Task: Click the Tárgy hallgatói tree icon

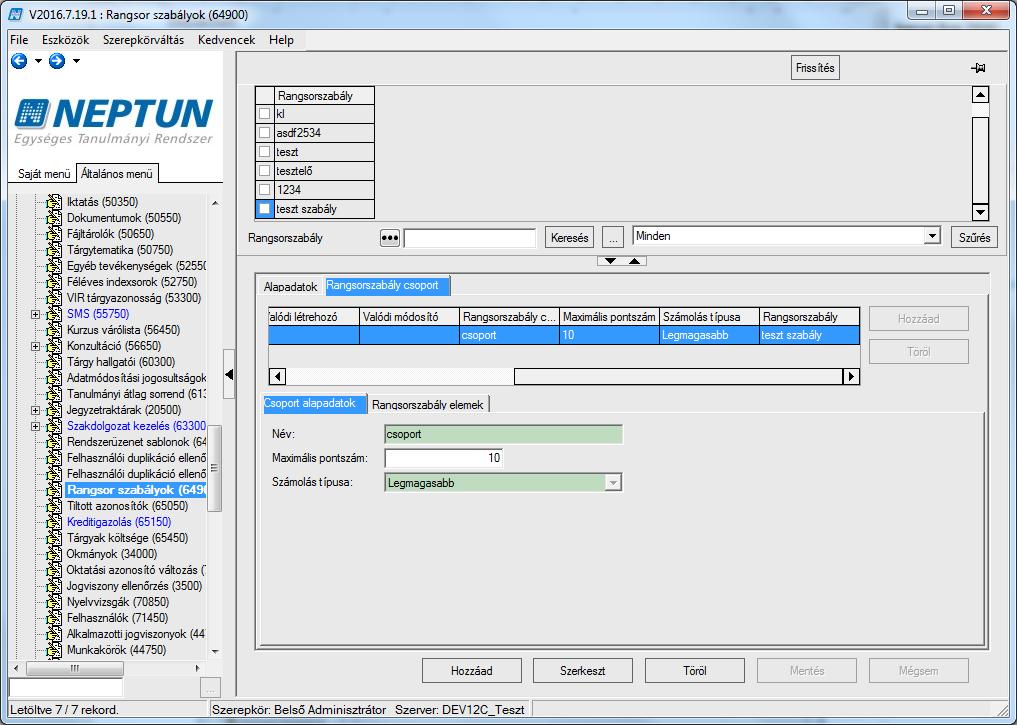Action: (x=54, y=362)
